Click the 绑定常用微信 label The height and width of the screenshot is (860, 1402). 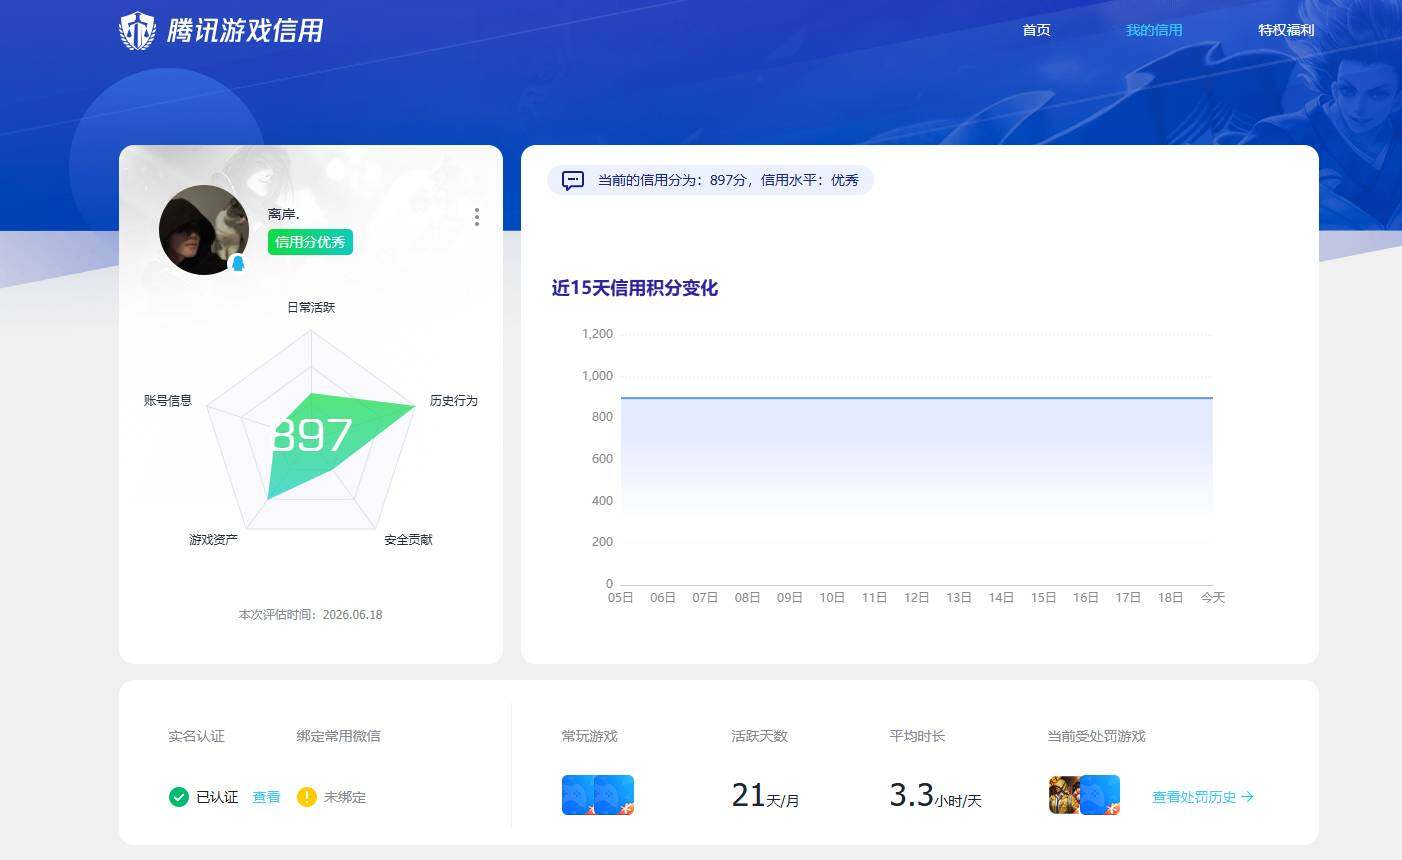[339, 736]
